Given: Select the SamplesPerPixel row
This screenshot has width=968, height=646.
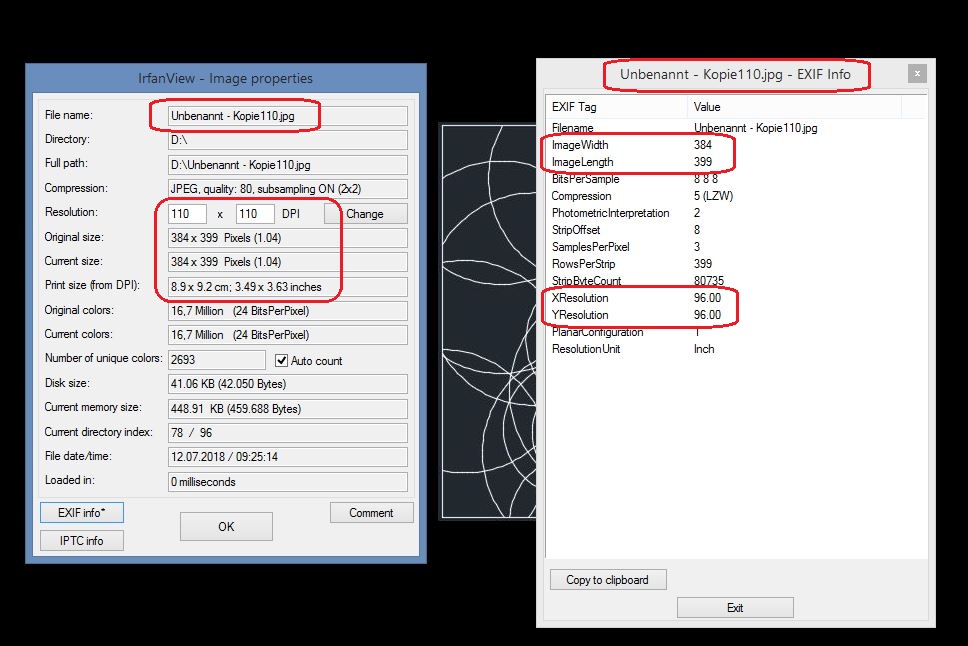Looking at the screenshot, I should 736,247.
